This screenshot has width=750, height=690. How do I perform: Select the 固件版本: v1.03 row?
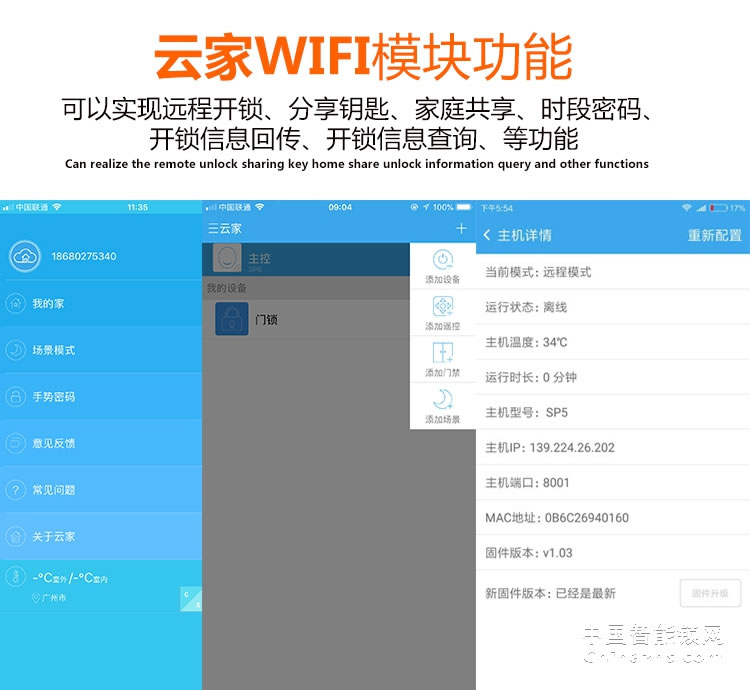pyautogui.click(x=613, y=553)
